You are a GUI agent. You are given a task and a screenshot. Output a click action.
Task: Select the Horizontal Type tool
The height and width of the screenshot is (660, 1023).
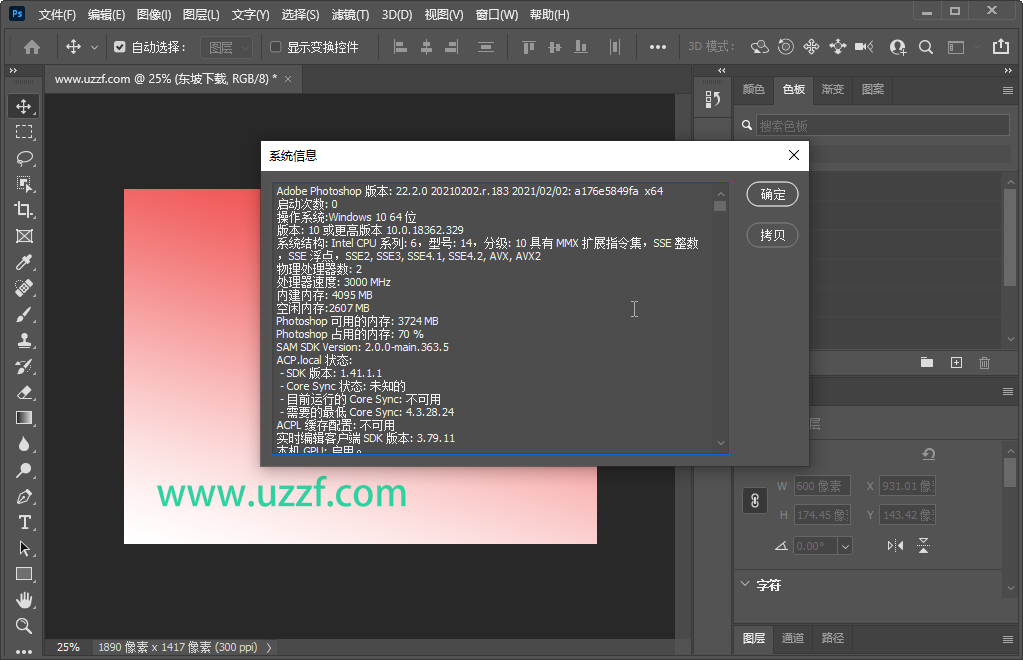[23, 522]
